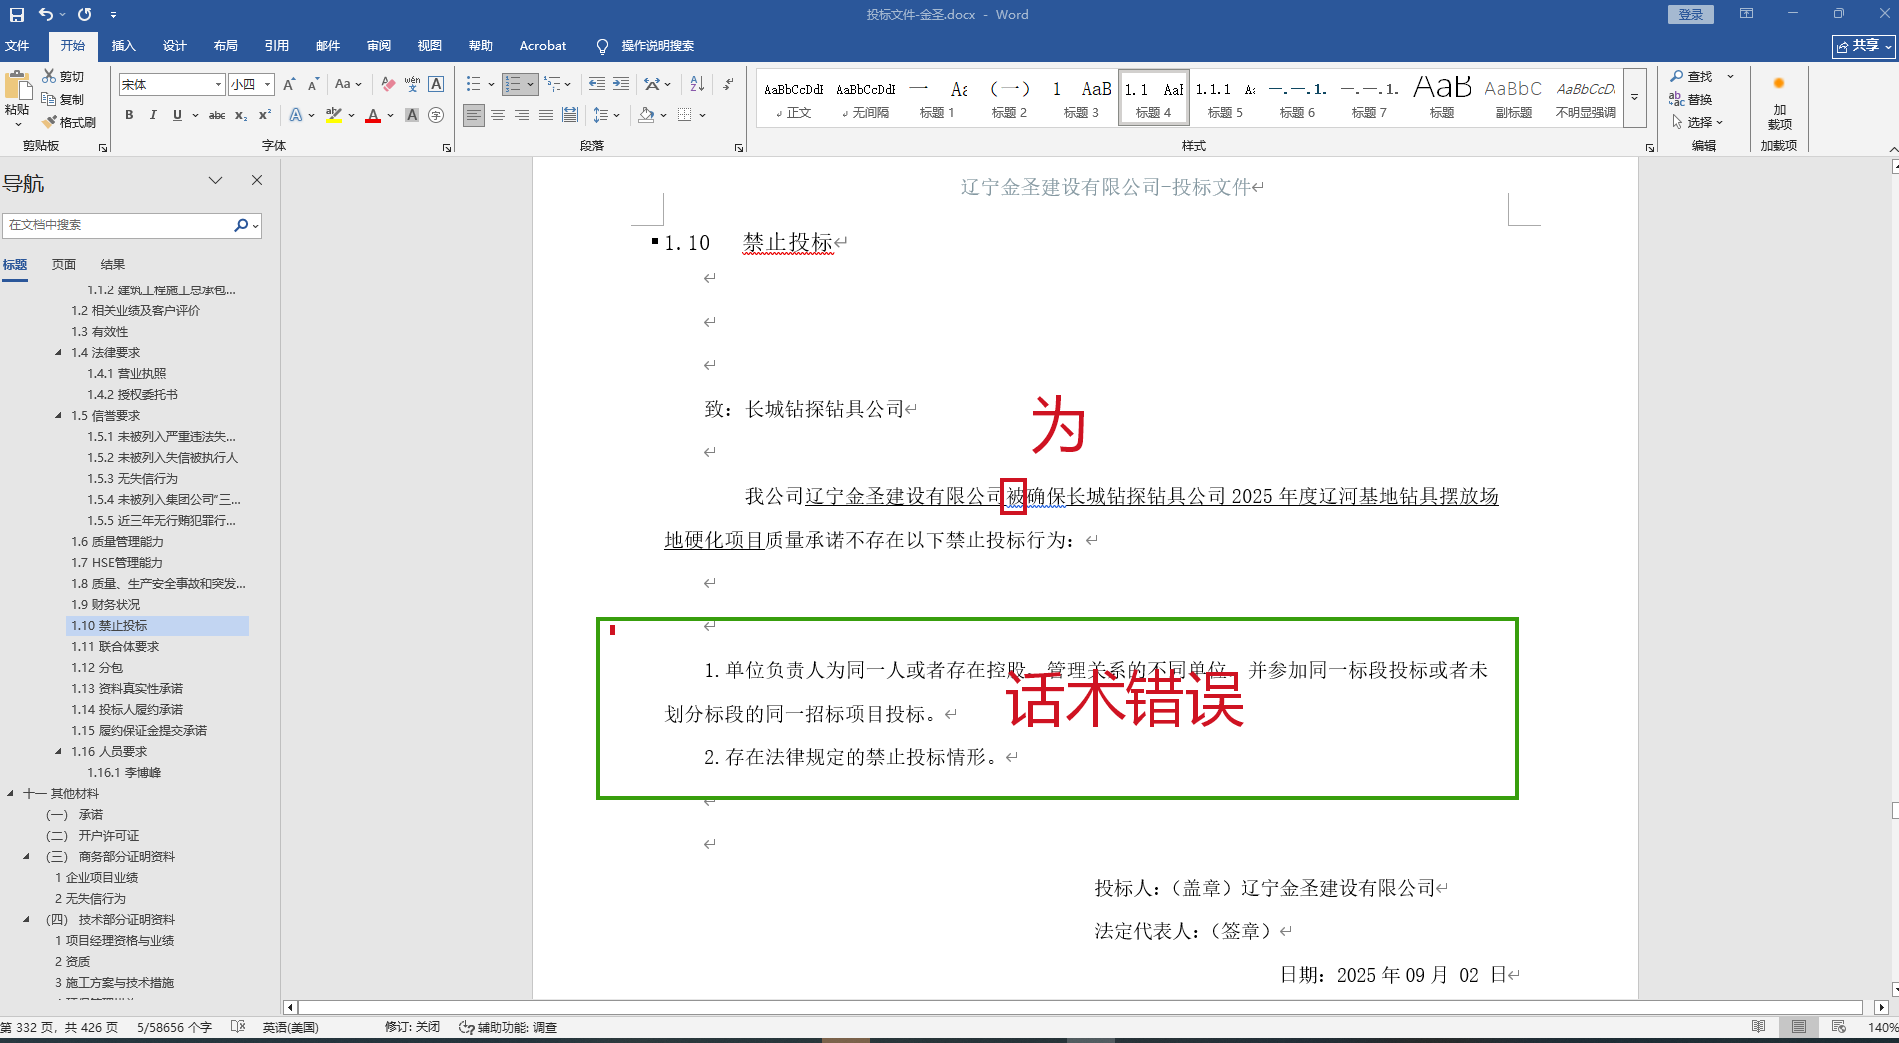Open the 审阅 (Review) ribbon tab
This screenshot has width=1899, height=1043.
pos(378,46)
